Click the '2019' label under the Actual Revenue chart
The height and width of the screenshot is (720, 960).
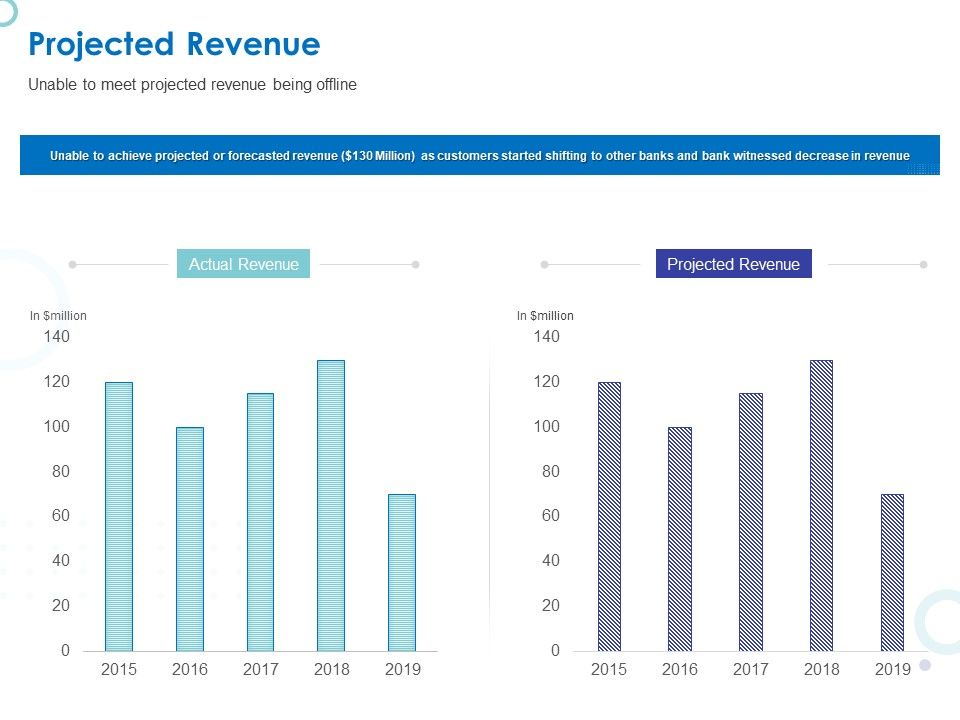coord(403,669)
